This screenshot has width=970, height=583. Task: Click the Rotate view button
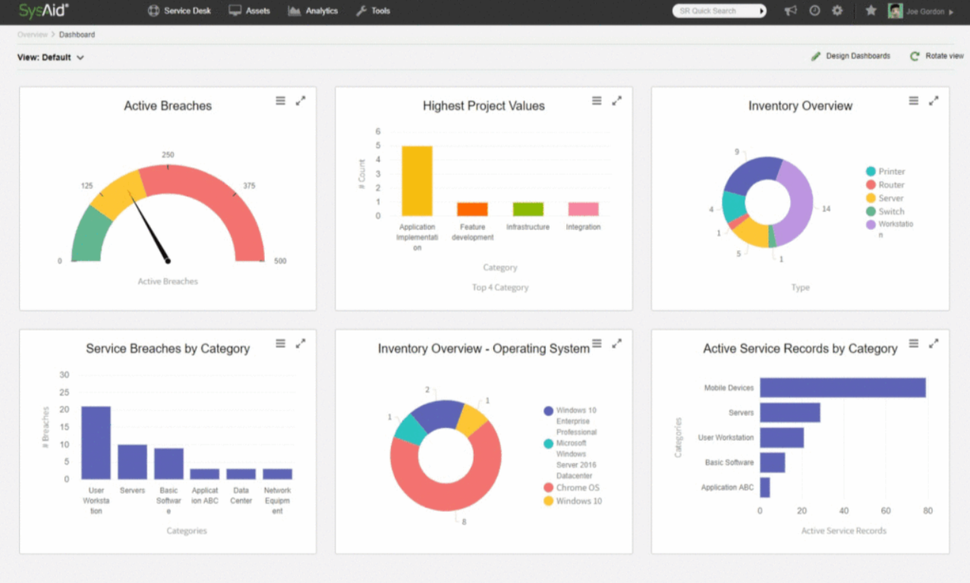tap(928, 56)
